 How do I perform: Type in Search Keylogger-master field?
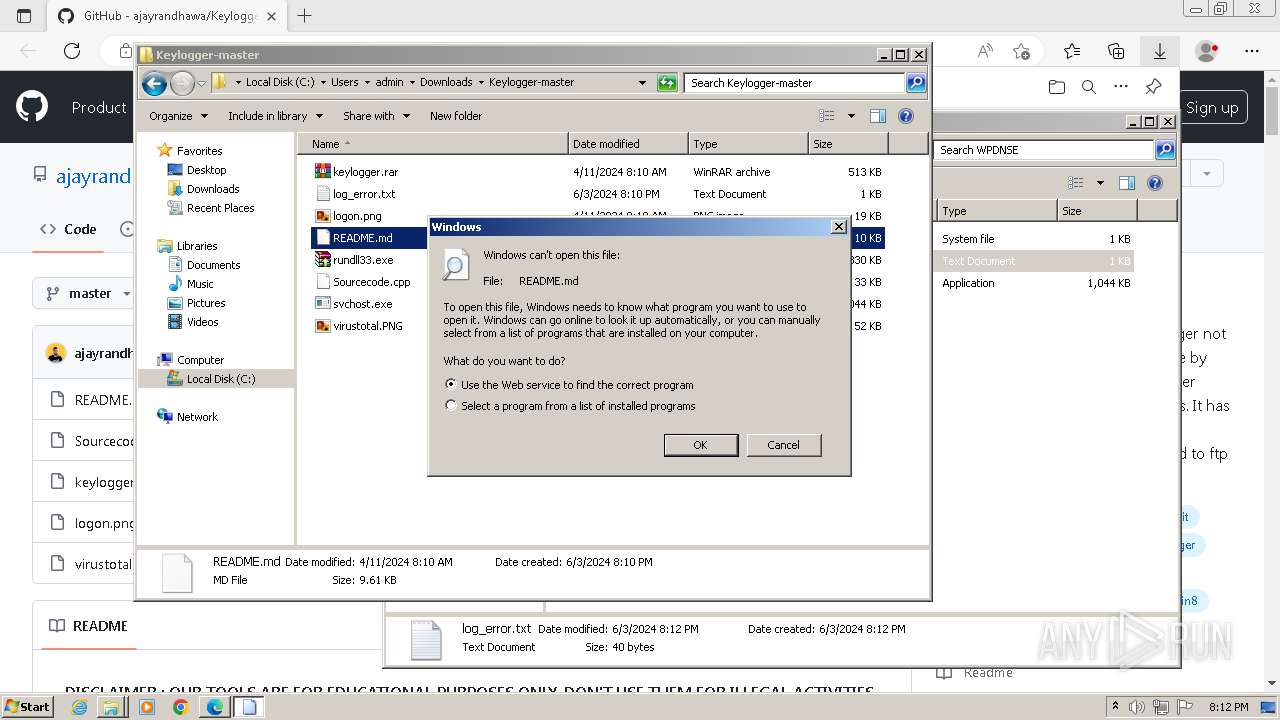pyautogui.click(x=795, y=83)
